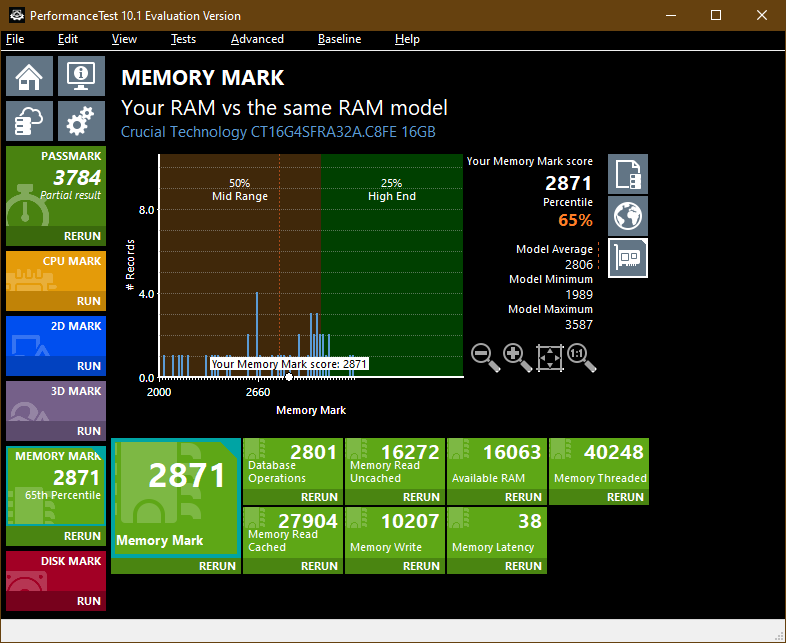Open the save results document icon

pos(628,174)
